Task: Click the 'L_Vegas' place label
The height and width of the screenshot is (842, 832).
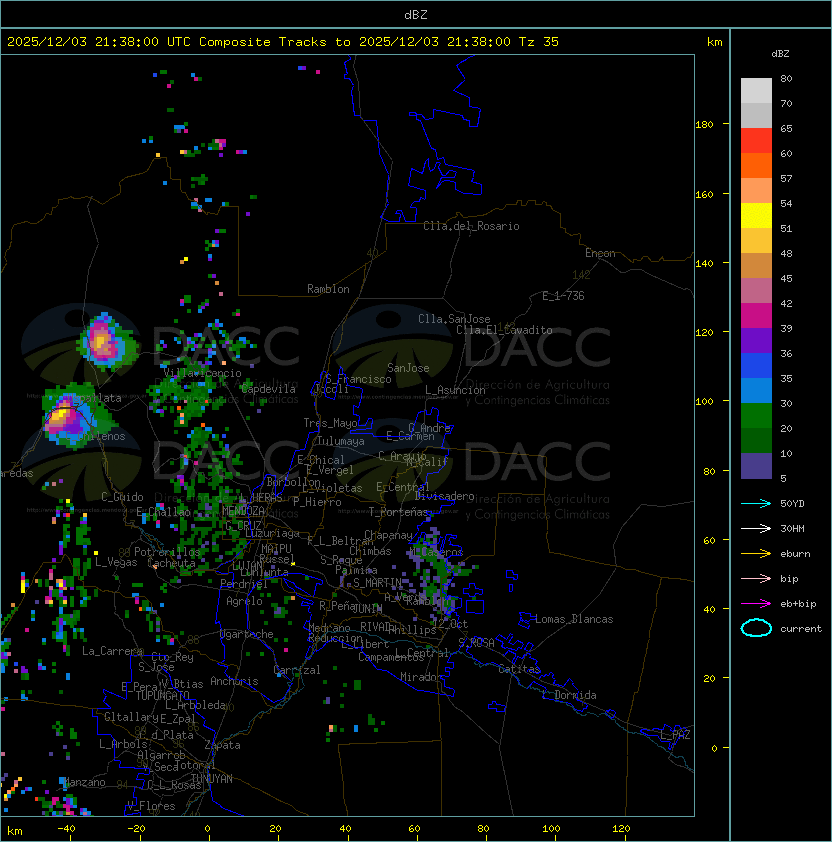Action: click(116, 562)
